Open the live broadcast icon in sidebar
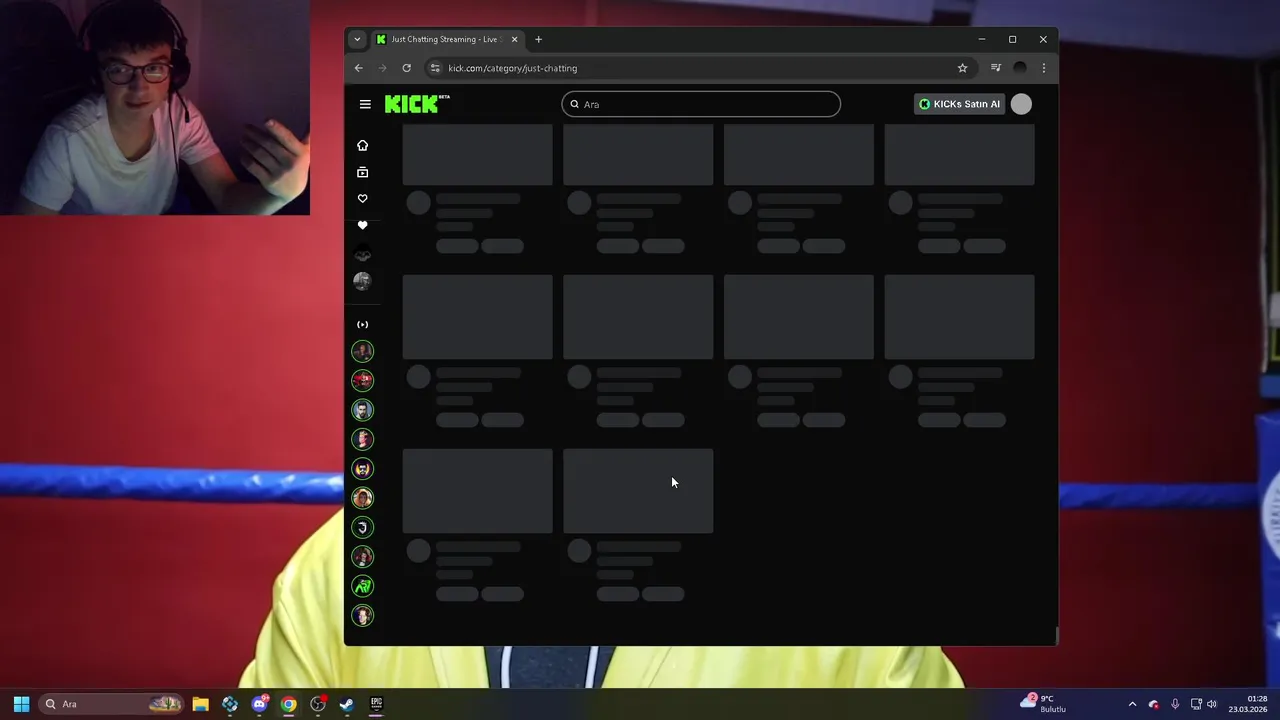This screenshot has width=1280, height=720. (x=362, y=324)
